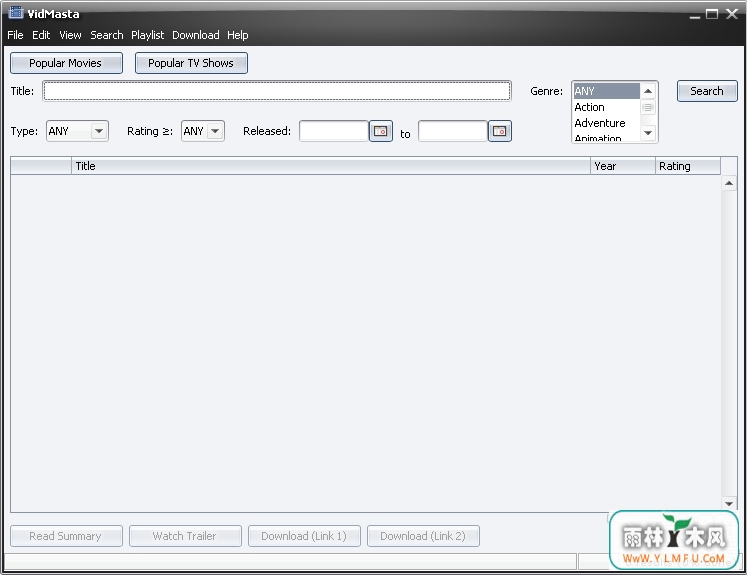Click results table scroll down arrow
The image size is (747, 575).
coord(729,504)
